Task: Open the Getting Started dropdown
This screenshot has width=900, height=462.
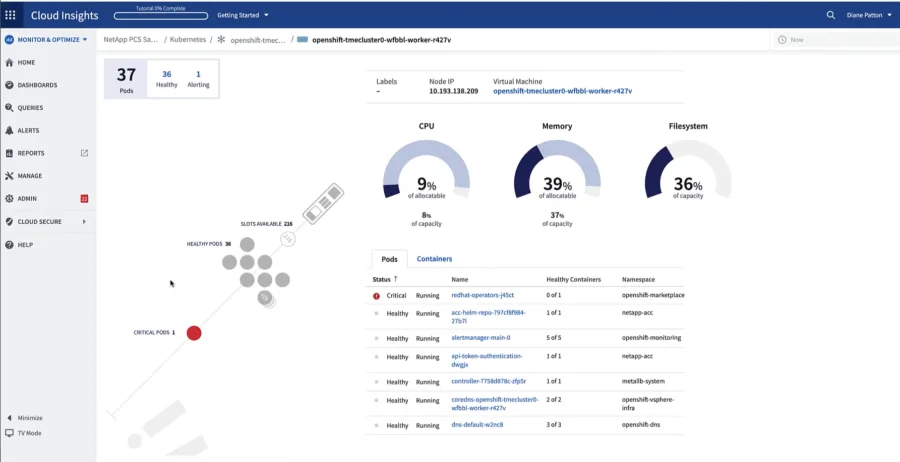Action: point(243,15)
